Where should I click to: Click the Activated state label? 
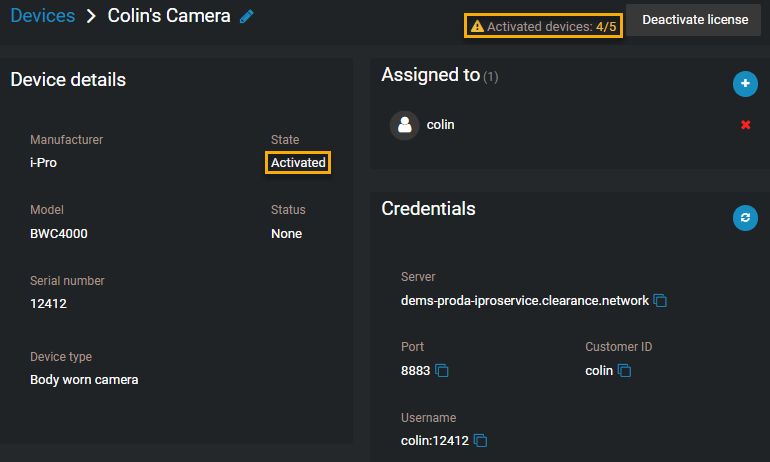(x=298, y=163)
